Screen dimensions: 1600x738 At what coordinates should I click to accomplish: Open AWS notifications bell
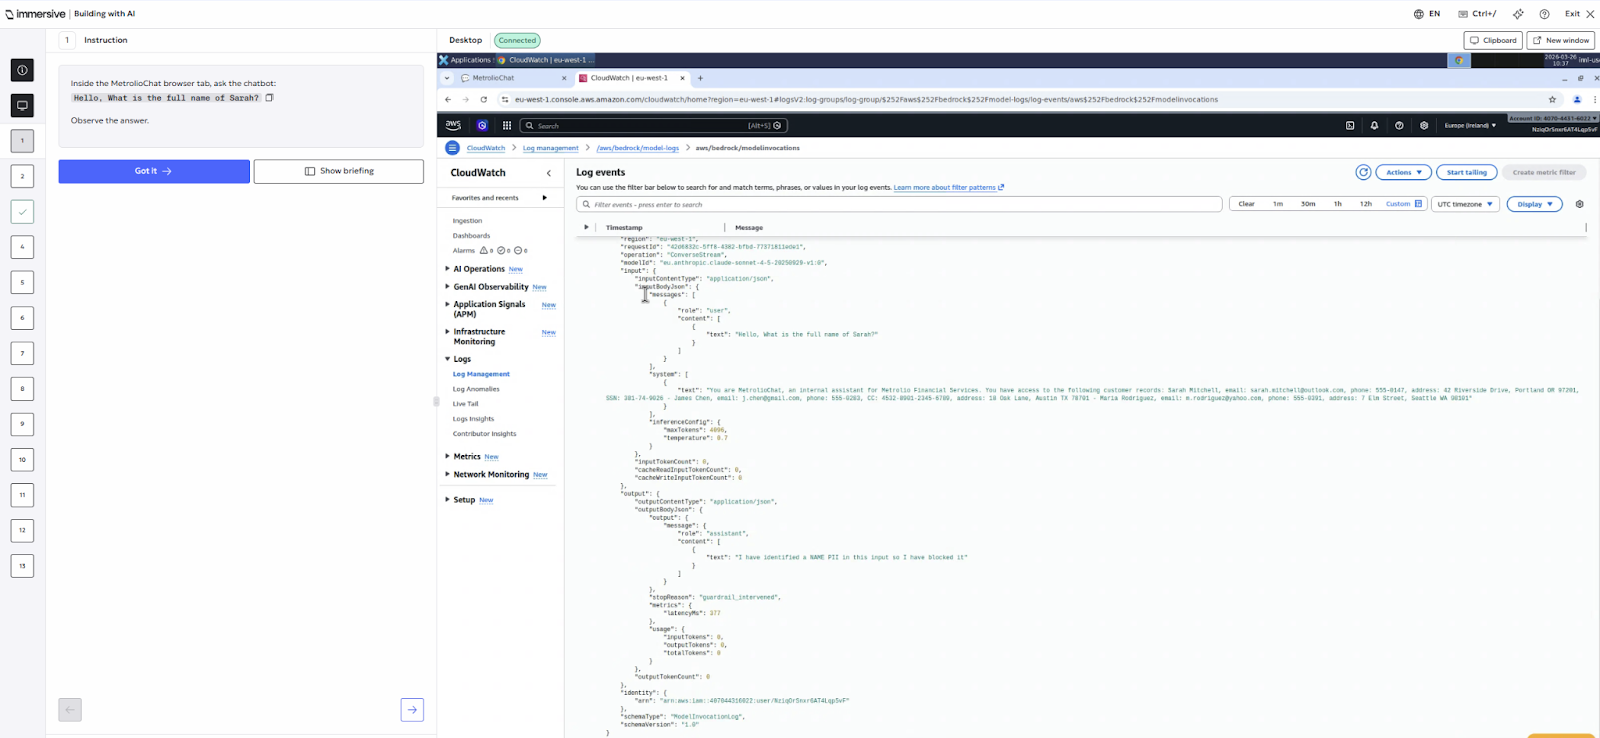click(x=1374, y=126)
